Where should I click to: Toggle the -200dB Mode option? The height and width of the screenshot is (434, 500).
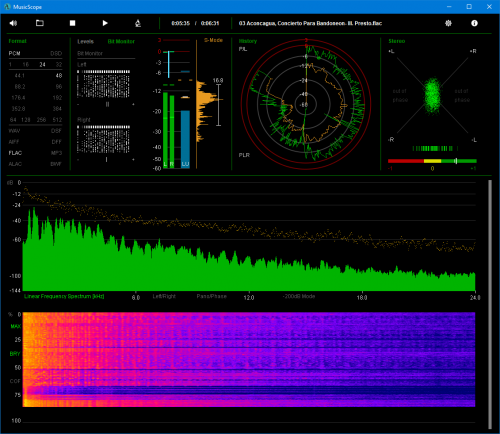(299, 296)
